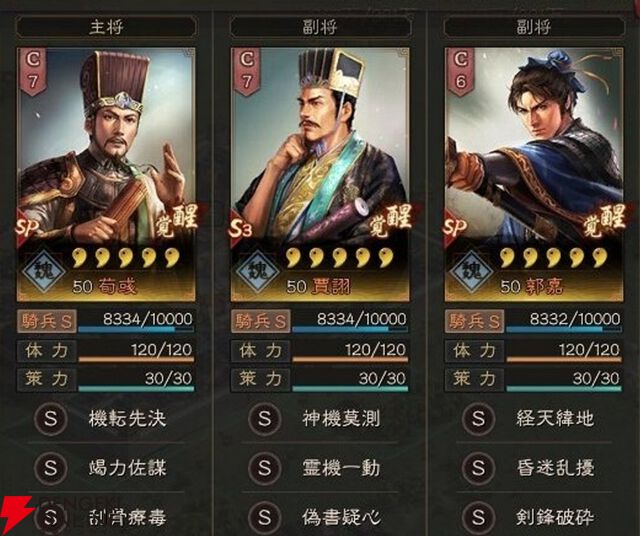Screen dimensions: 640x536
Task: Click the 魏 faction emblem on 賈詡's card
Action: pyautogui.click(x=258, y=271)
